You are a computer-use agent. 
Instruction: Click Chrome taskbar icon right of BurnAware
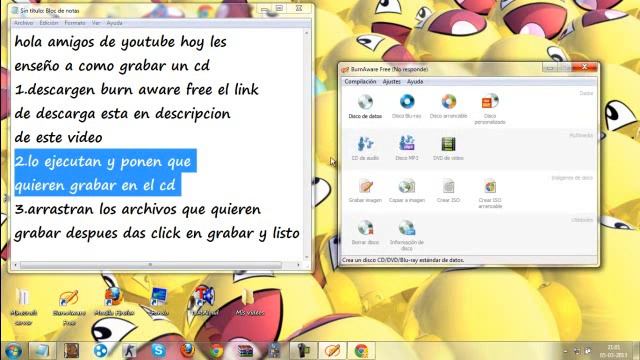click(x=361, y=351)
